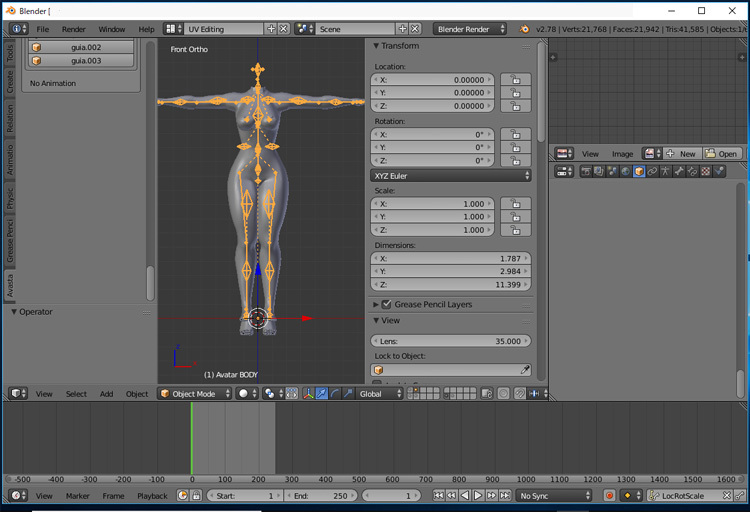Screen dimensions: 750x512
Task: Click Open image button
Action: [722, 154]
